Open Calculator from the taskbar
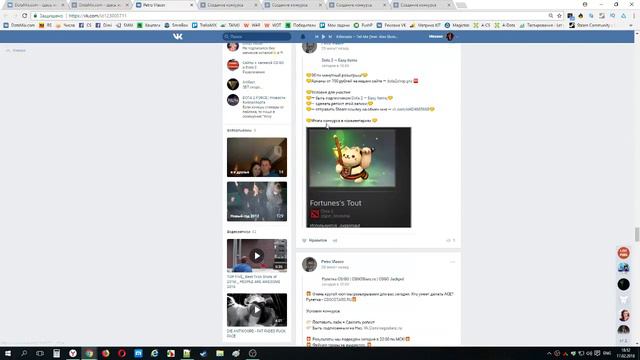Viewport: 640px width, 360px height. click(56, 353)
